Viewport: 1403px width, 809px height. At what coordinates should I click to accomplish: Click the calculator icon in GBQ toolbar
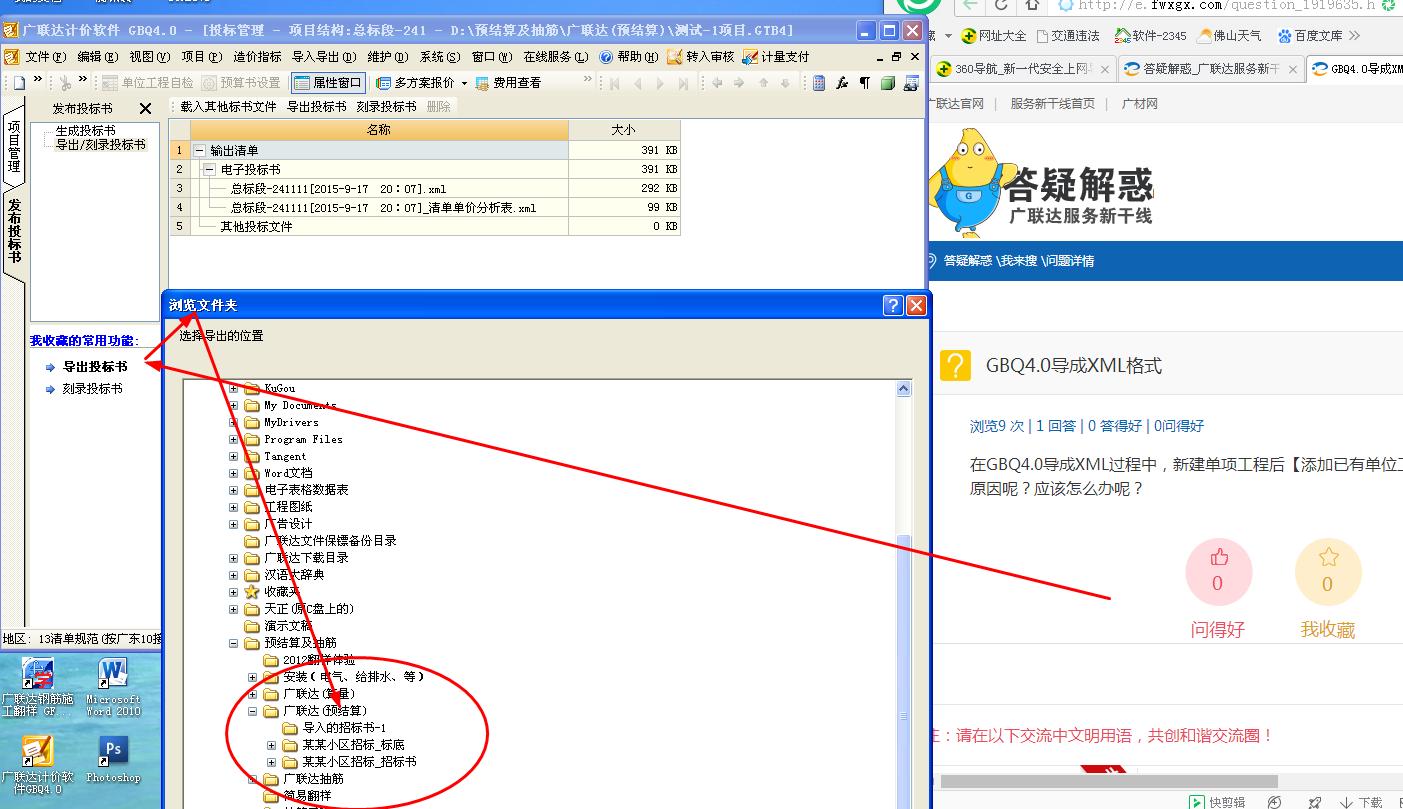click(819, 83)
